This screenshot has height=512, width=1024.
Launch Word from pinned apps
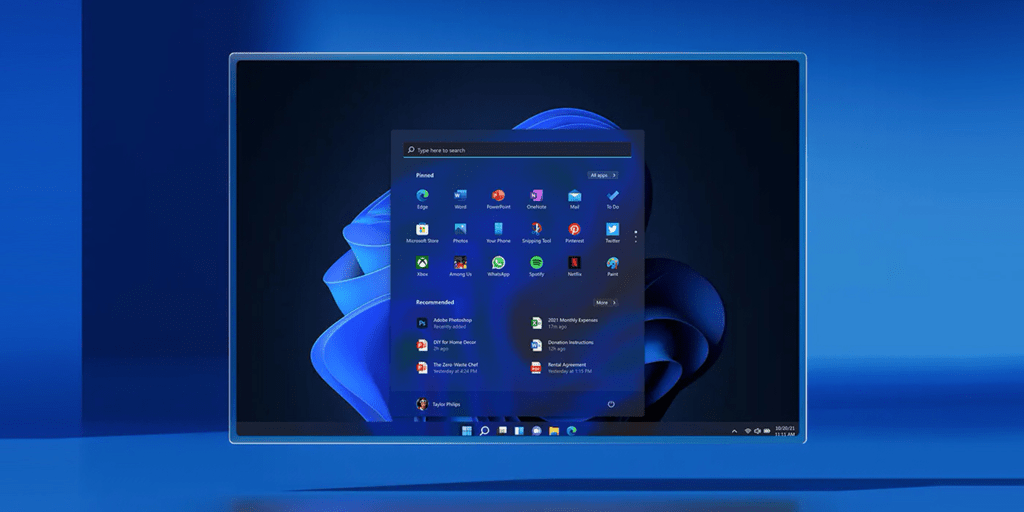point(460,199)
